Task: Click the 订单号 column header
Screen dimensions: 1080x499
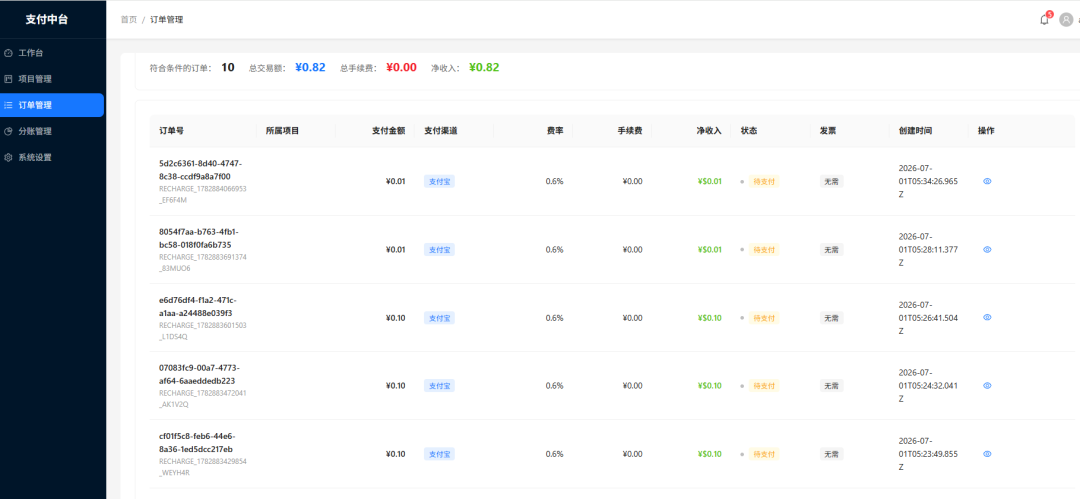Action: click(172, 130)
